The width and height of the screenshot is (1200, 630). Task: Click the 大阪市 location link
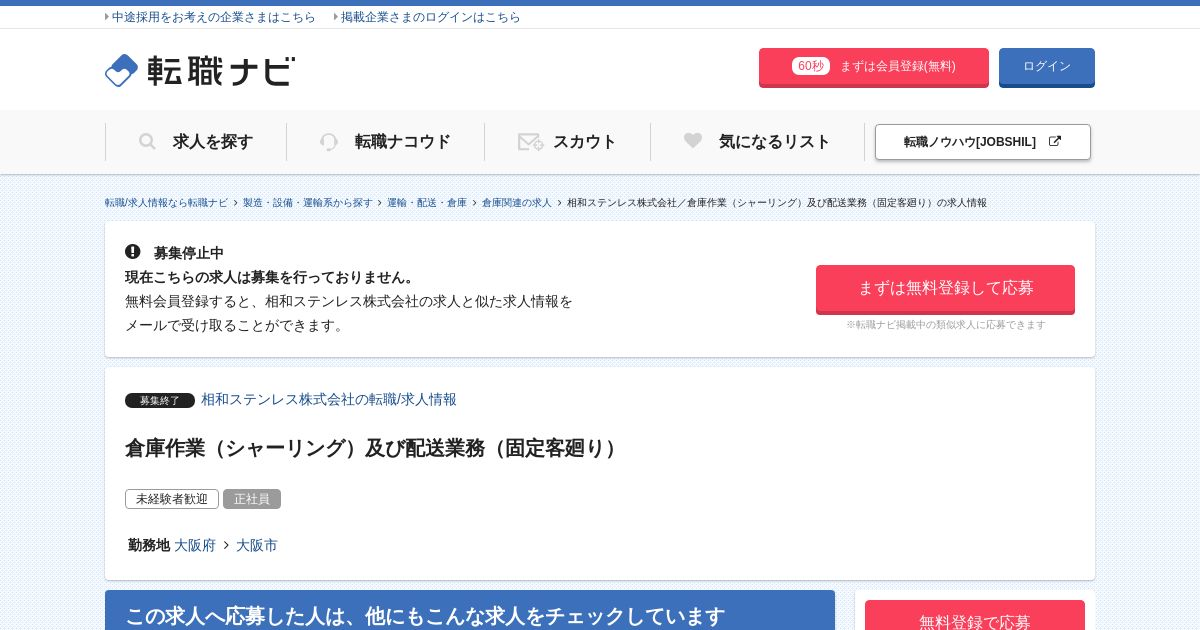coord(257,545)
